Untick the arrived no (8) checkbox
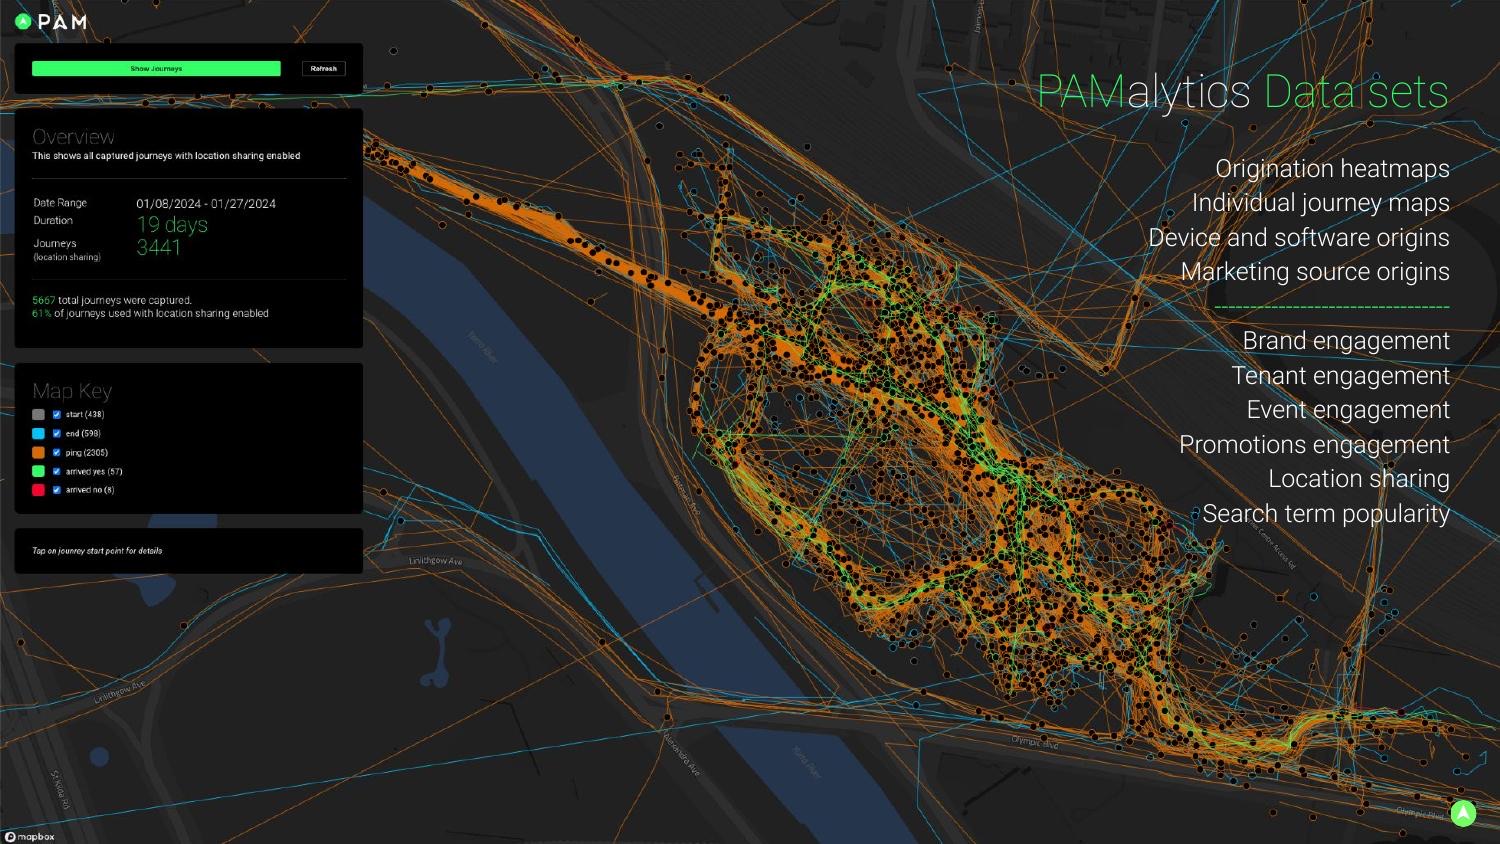Screen dimensions: 1500x844 (57, 491)
